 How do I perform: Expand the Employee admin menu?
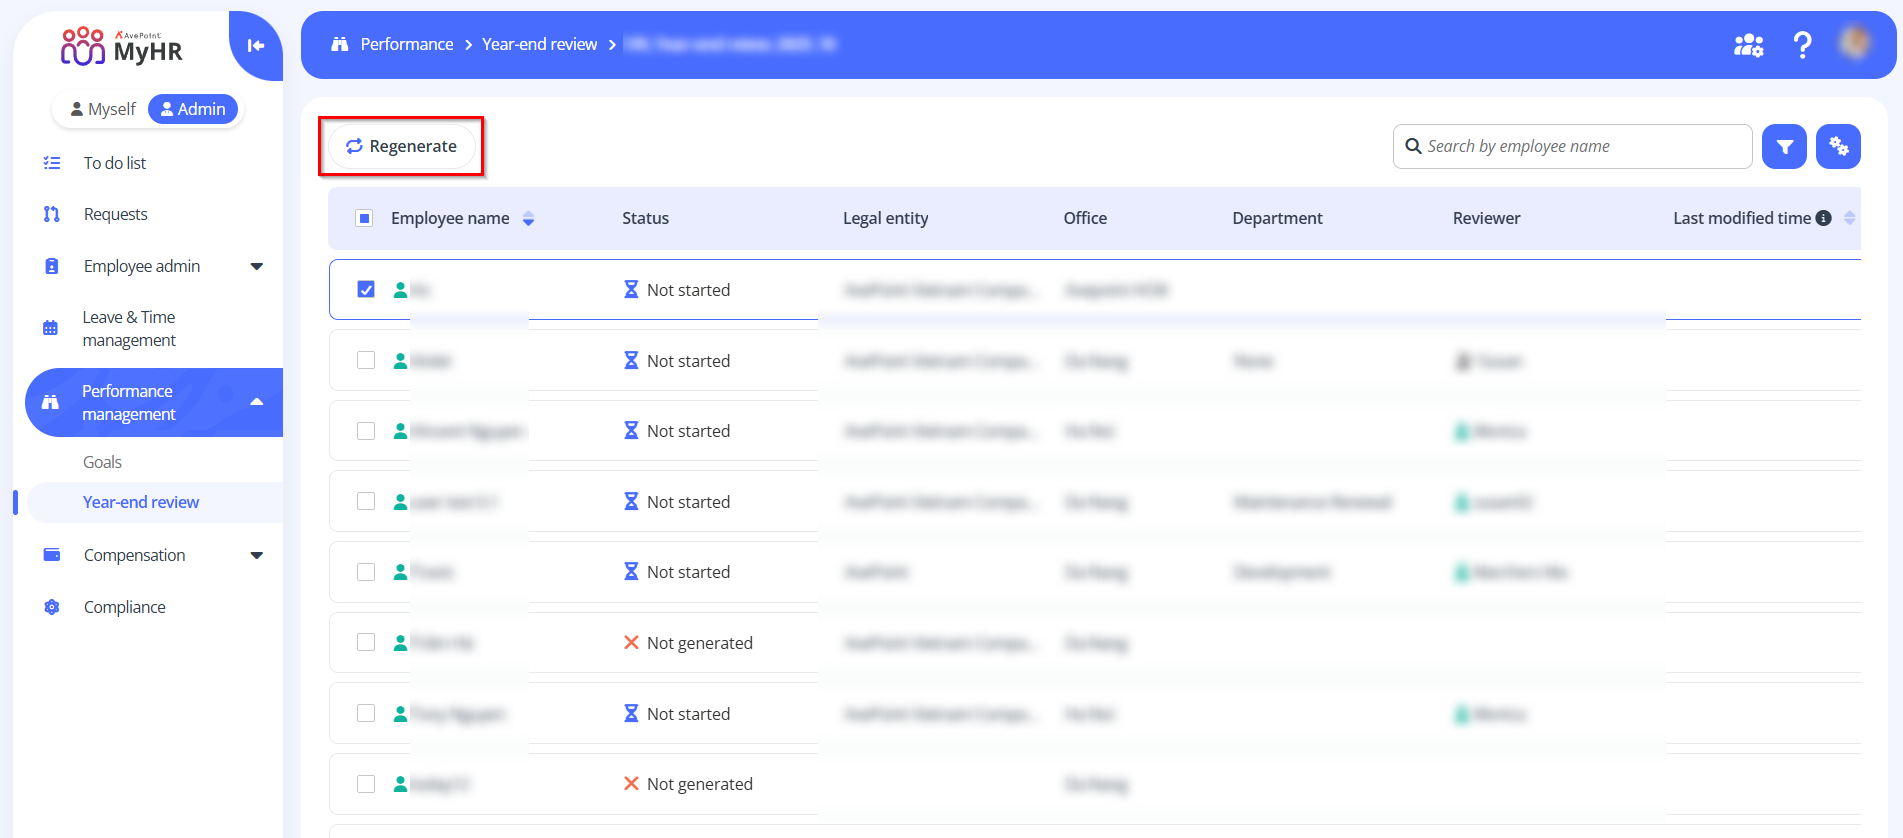click(x=256, y=266)
